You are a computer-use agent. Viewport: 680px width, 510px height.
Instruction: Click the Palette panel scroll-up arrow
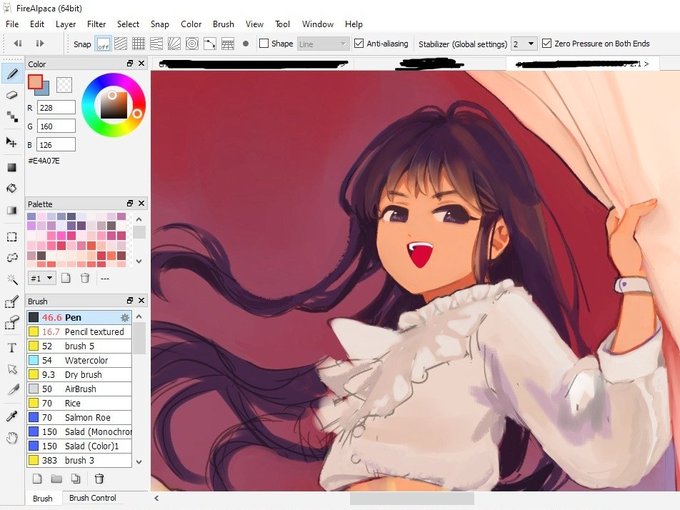coord(139,219)
